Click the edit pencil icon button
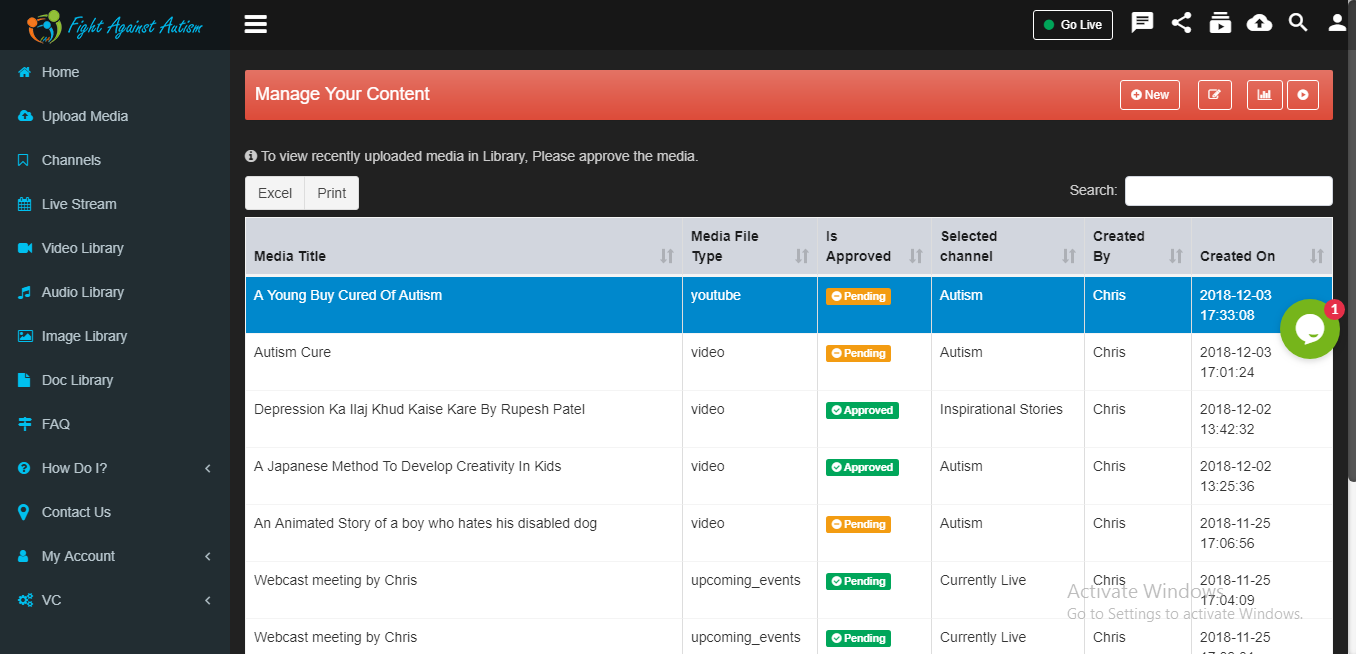Screen dimensions: 1356x654 click(x=1214, y=95)
